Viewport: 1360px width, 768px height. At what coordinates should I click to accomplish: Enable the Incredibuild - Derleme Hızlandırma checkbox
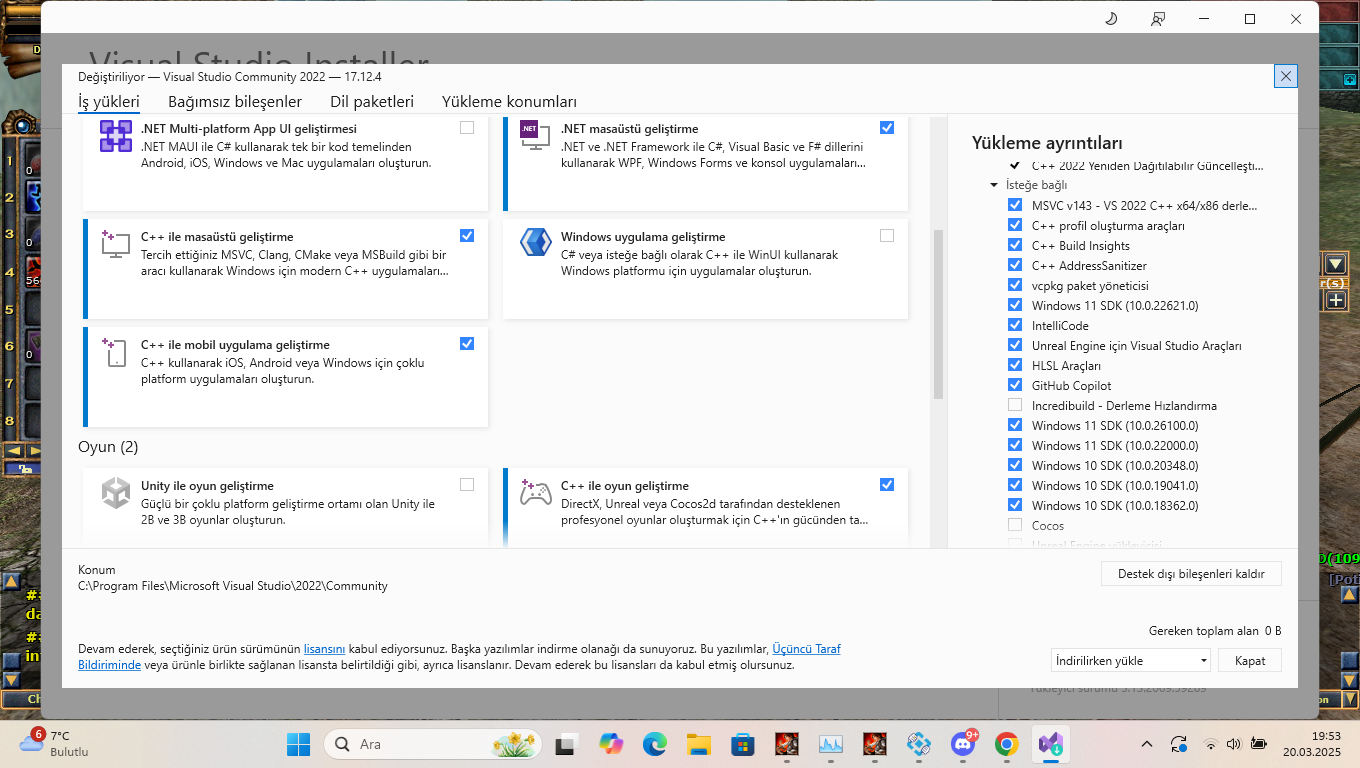point(1015,405)
